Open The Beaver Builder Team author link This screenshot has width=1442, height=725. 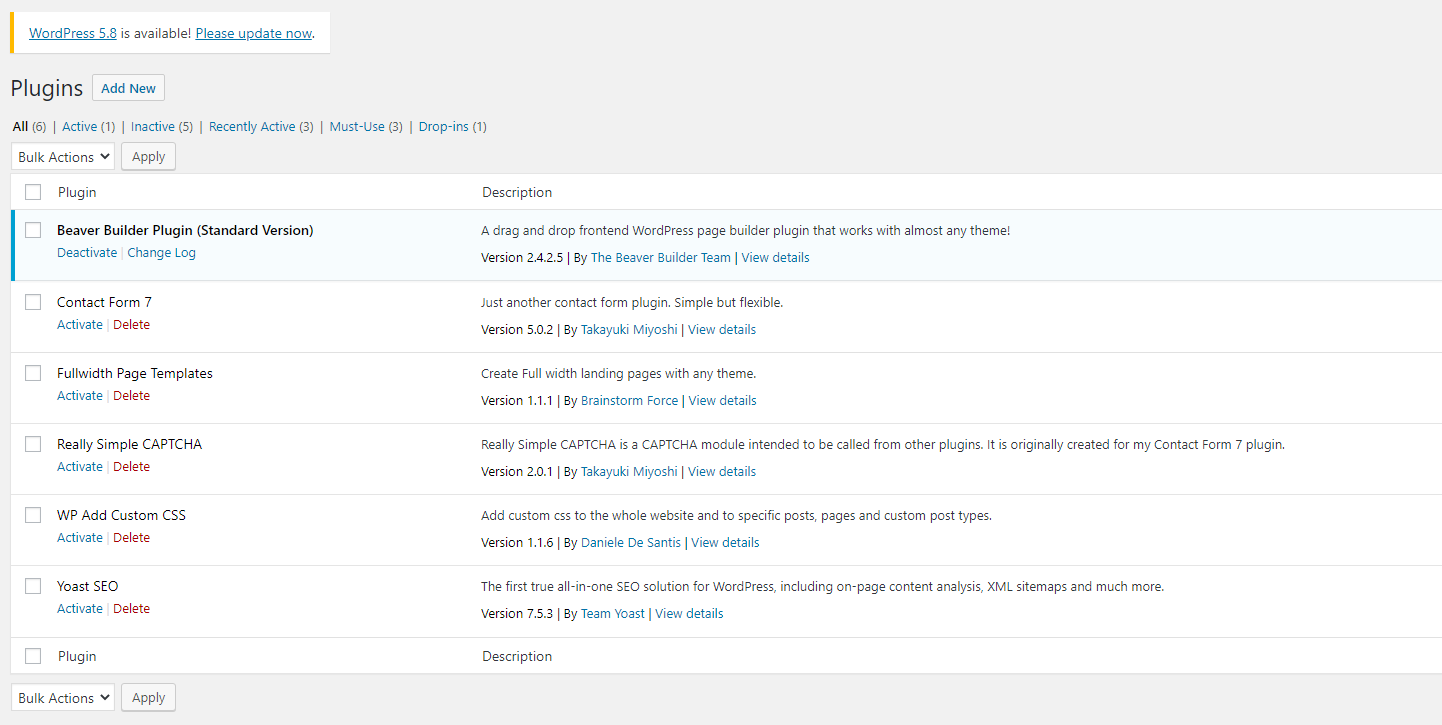661,258
